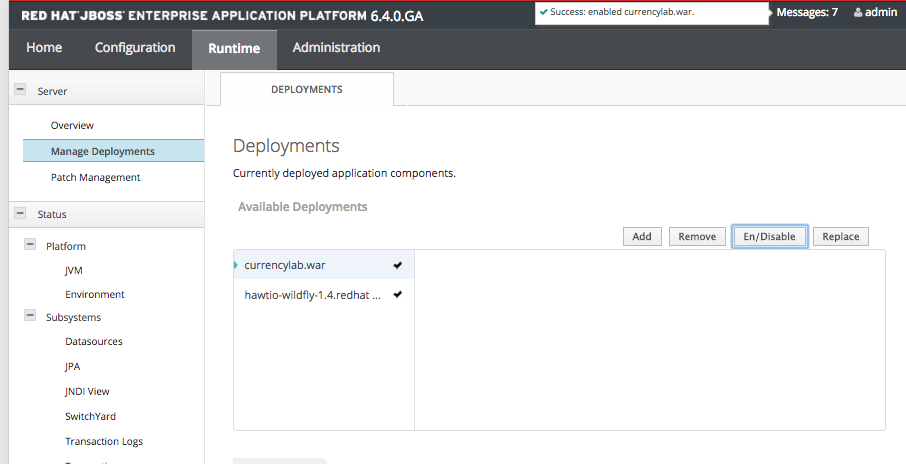Image resolution: width=906 pixels, height=464 pixels.
Task: Switch to the Configuration tab
Action: point(135,48)
